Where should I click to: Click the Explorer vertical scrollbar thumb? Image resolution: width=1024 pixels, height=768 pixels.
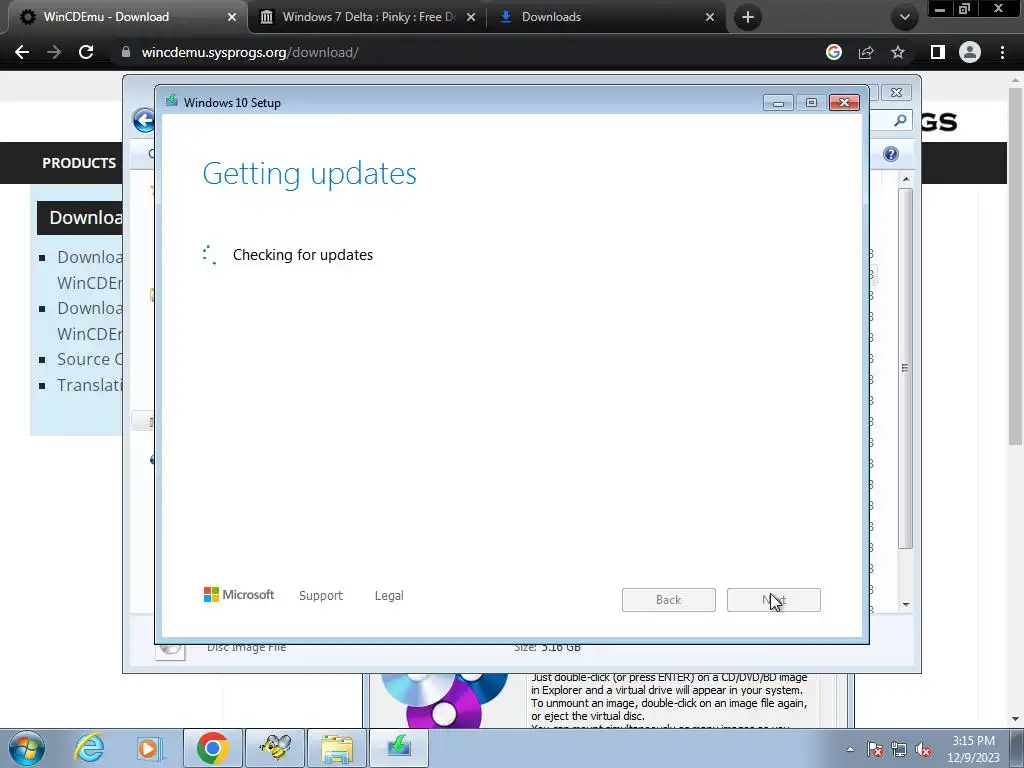pos(905,368)
